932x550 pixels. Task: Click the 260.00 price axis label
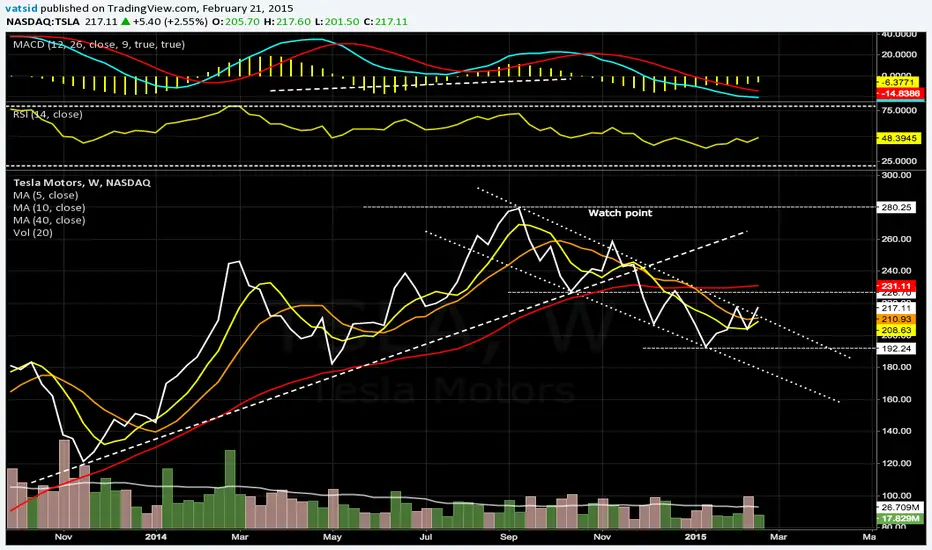pos(896,239)
